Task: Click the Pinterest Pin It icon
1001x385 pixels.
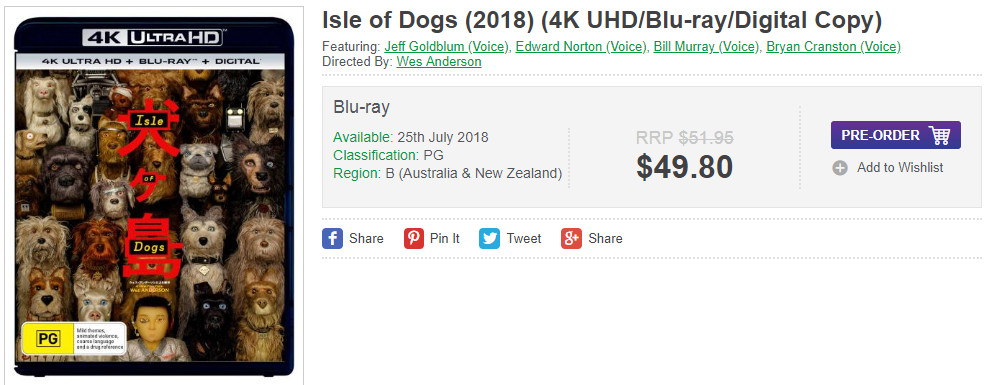Action: tap(414, 239)
